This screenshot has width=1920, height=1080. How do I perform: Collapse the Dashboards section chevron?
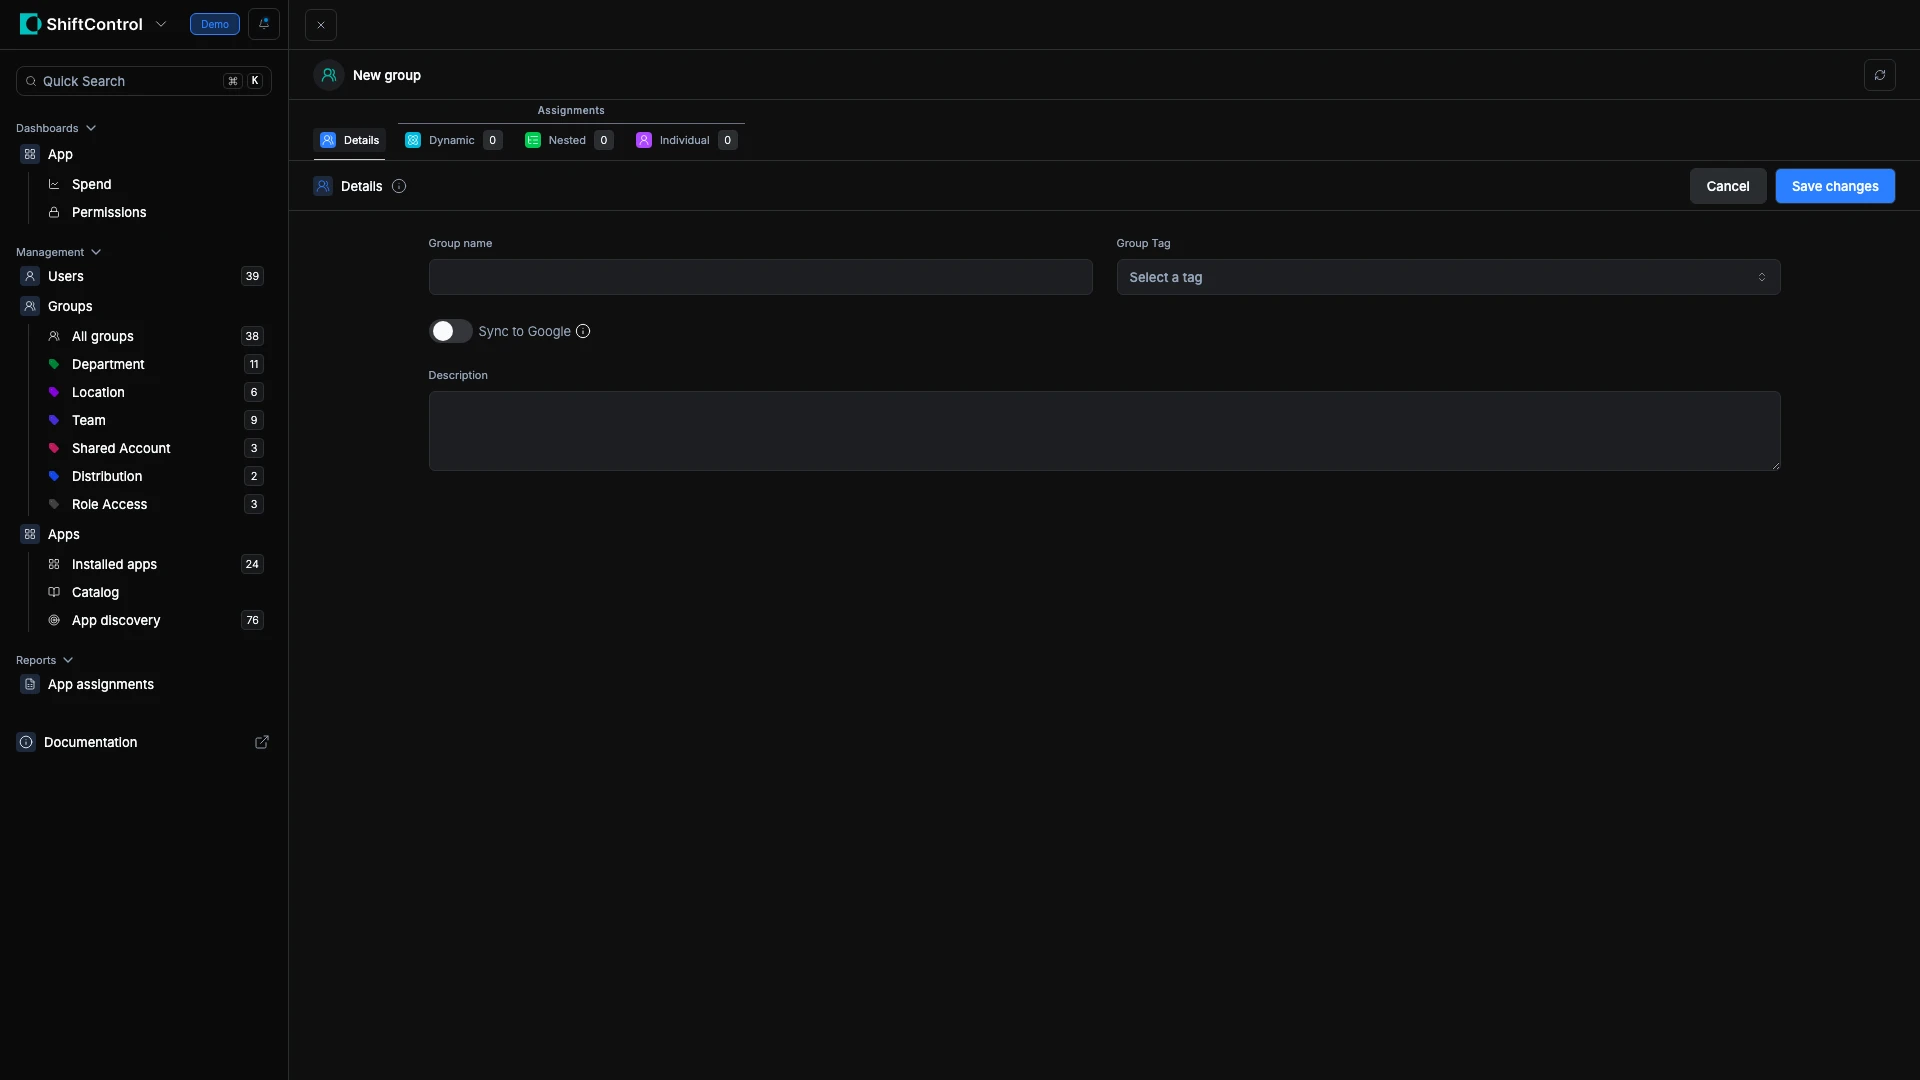coord(91,128)
